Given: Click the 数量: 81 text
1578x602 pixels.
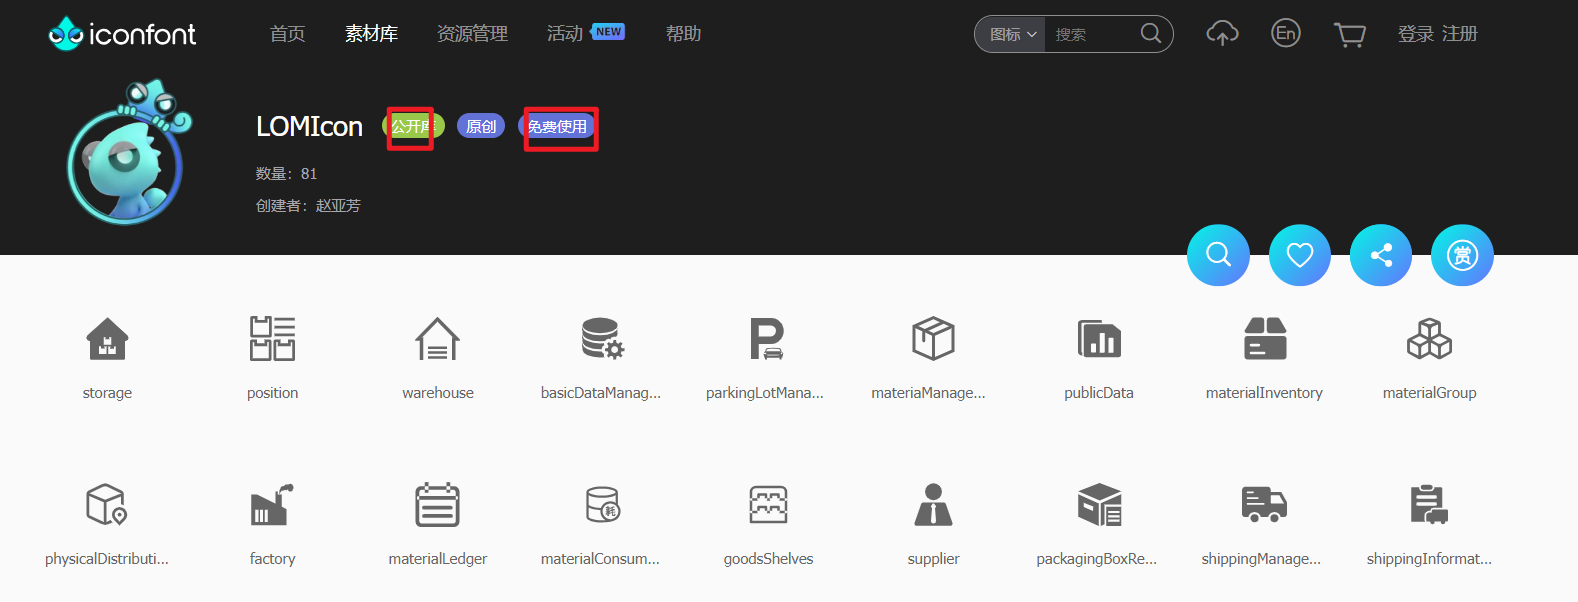Looking at the screenshot, I should pos(286,174).
